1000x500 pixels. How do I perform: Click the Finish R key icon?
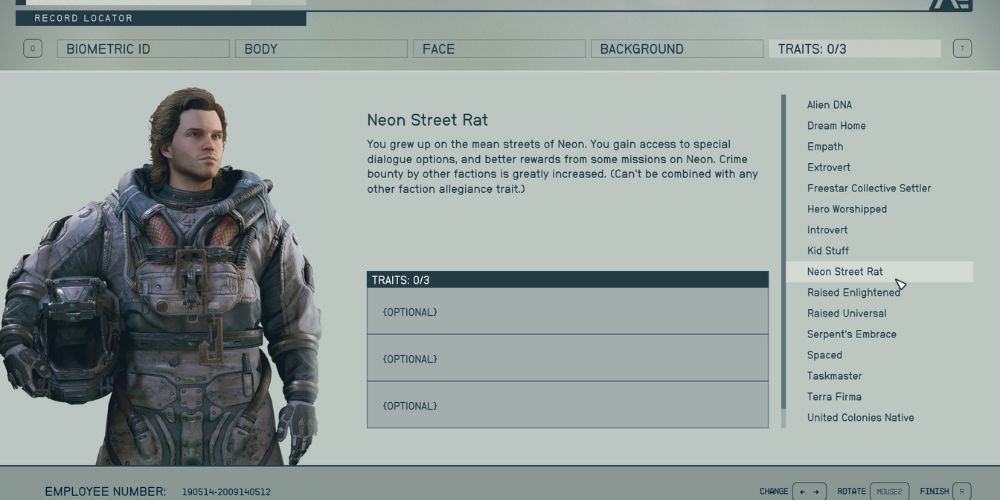(x=961, y=491)
